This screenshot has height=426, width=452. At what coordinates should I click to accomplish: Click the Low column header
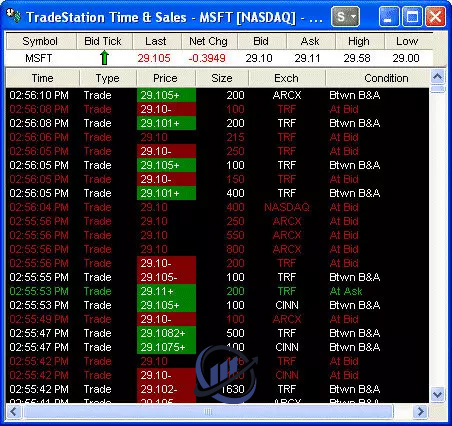(409, 41)
